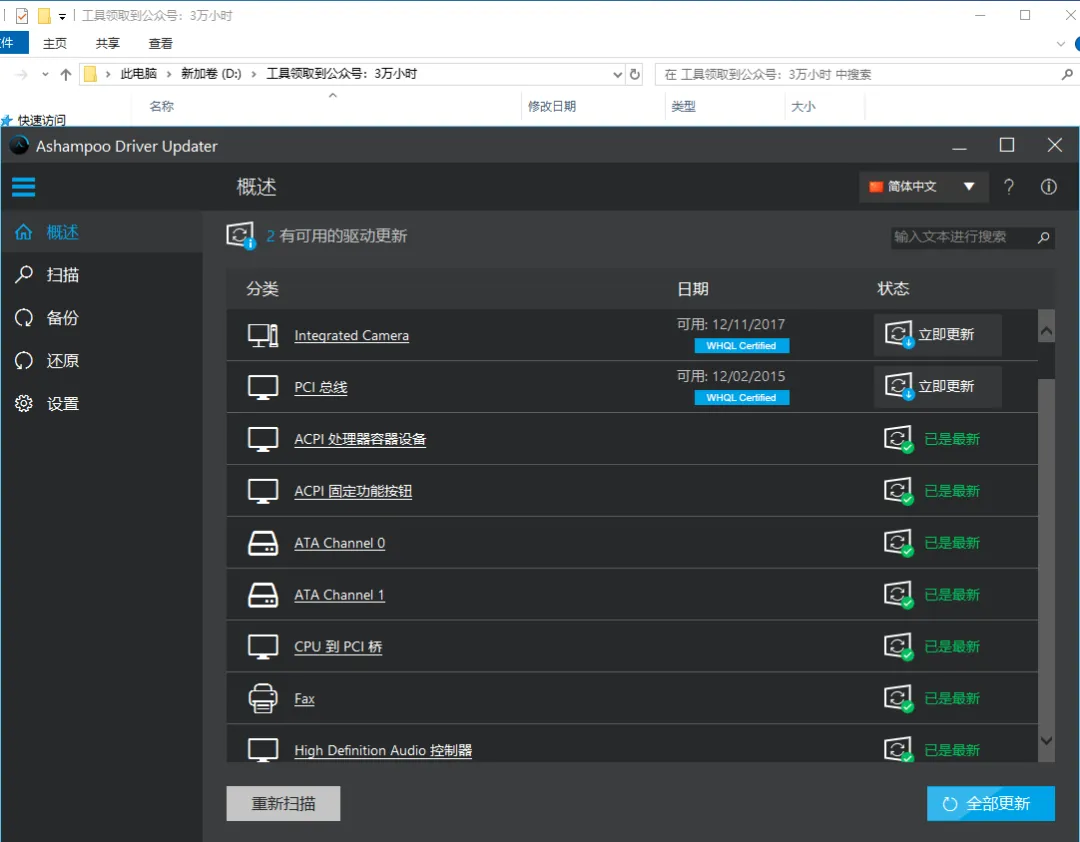Image resolution: width=1080 pixels, height=842 pixels.
Task: Expand the 新加卷 (D:) breadcrumb chevron
Action: [253, 74]
